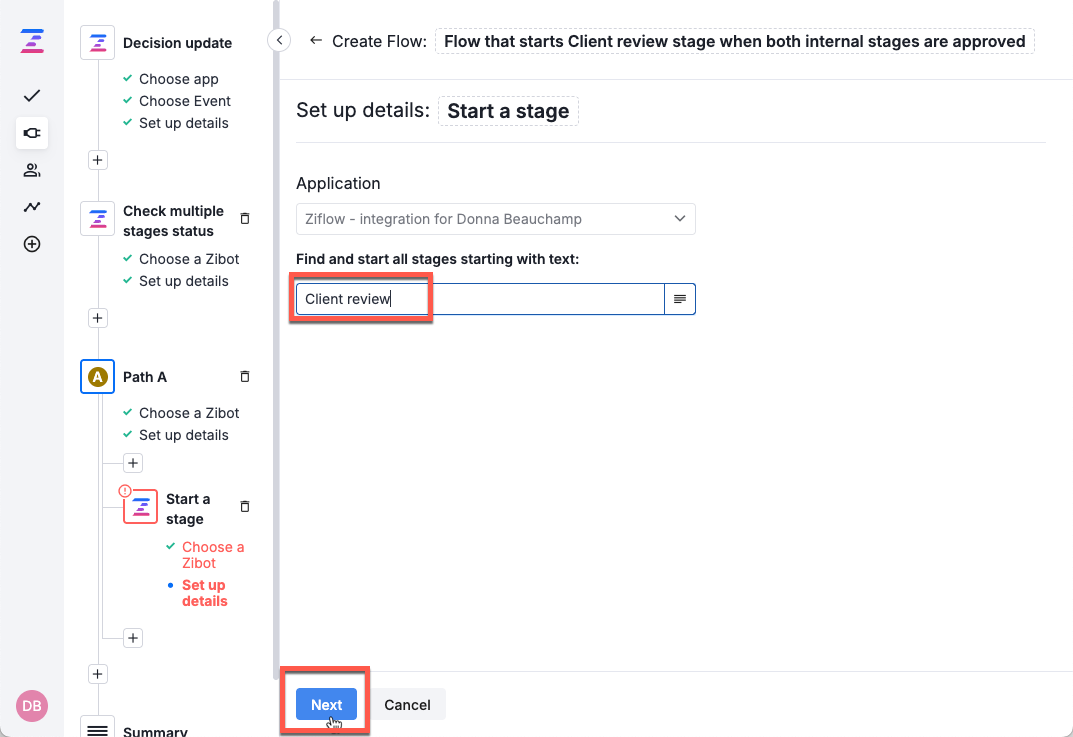This screenshot has width=1073, height=737.
Task: Open the checkmark proofs icon in sidebar
Action: [x=32, y=96]
